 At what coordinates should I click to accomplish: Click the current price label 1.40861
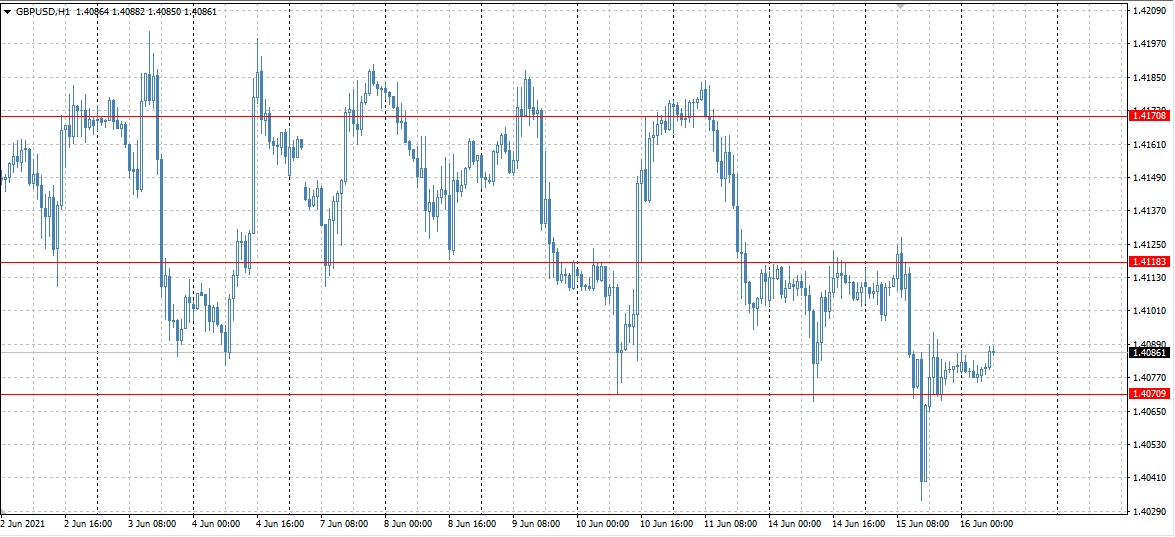click(x=1150, y=352)
